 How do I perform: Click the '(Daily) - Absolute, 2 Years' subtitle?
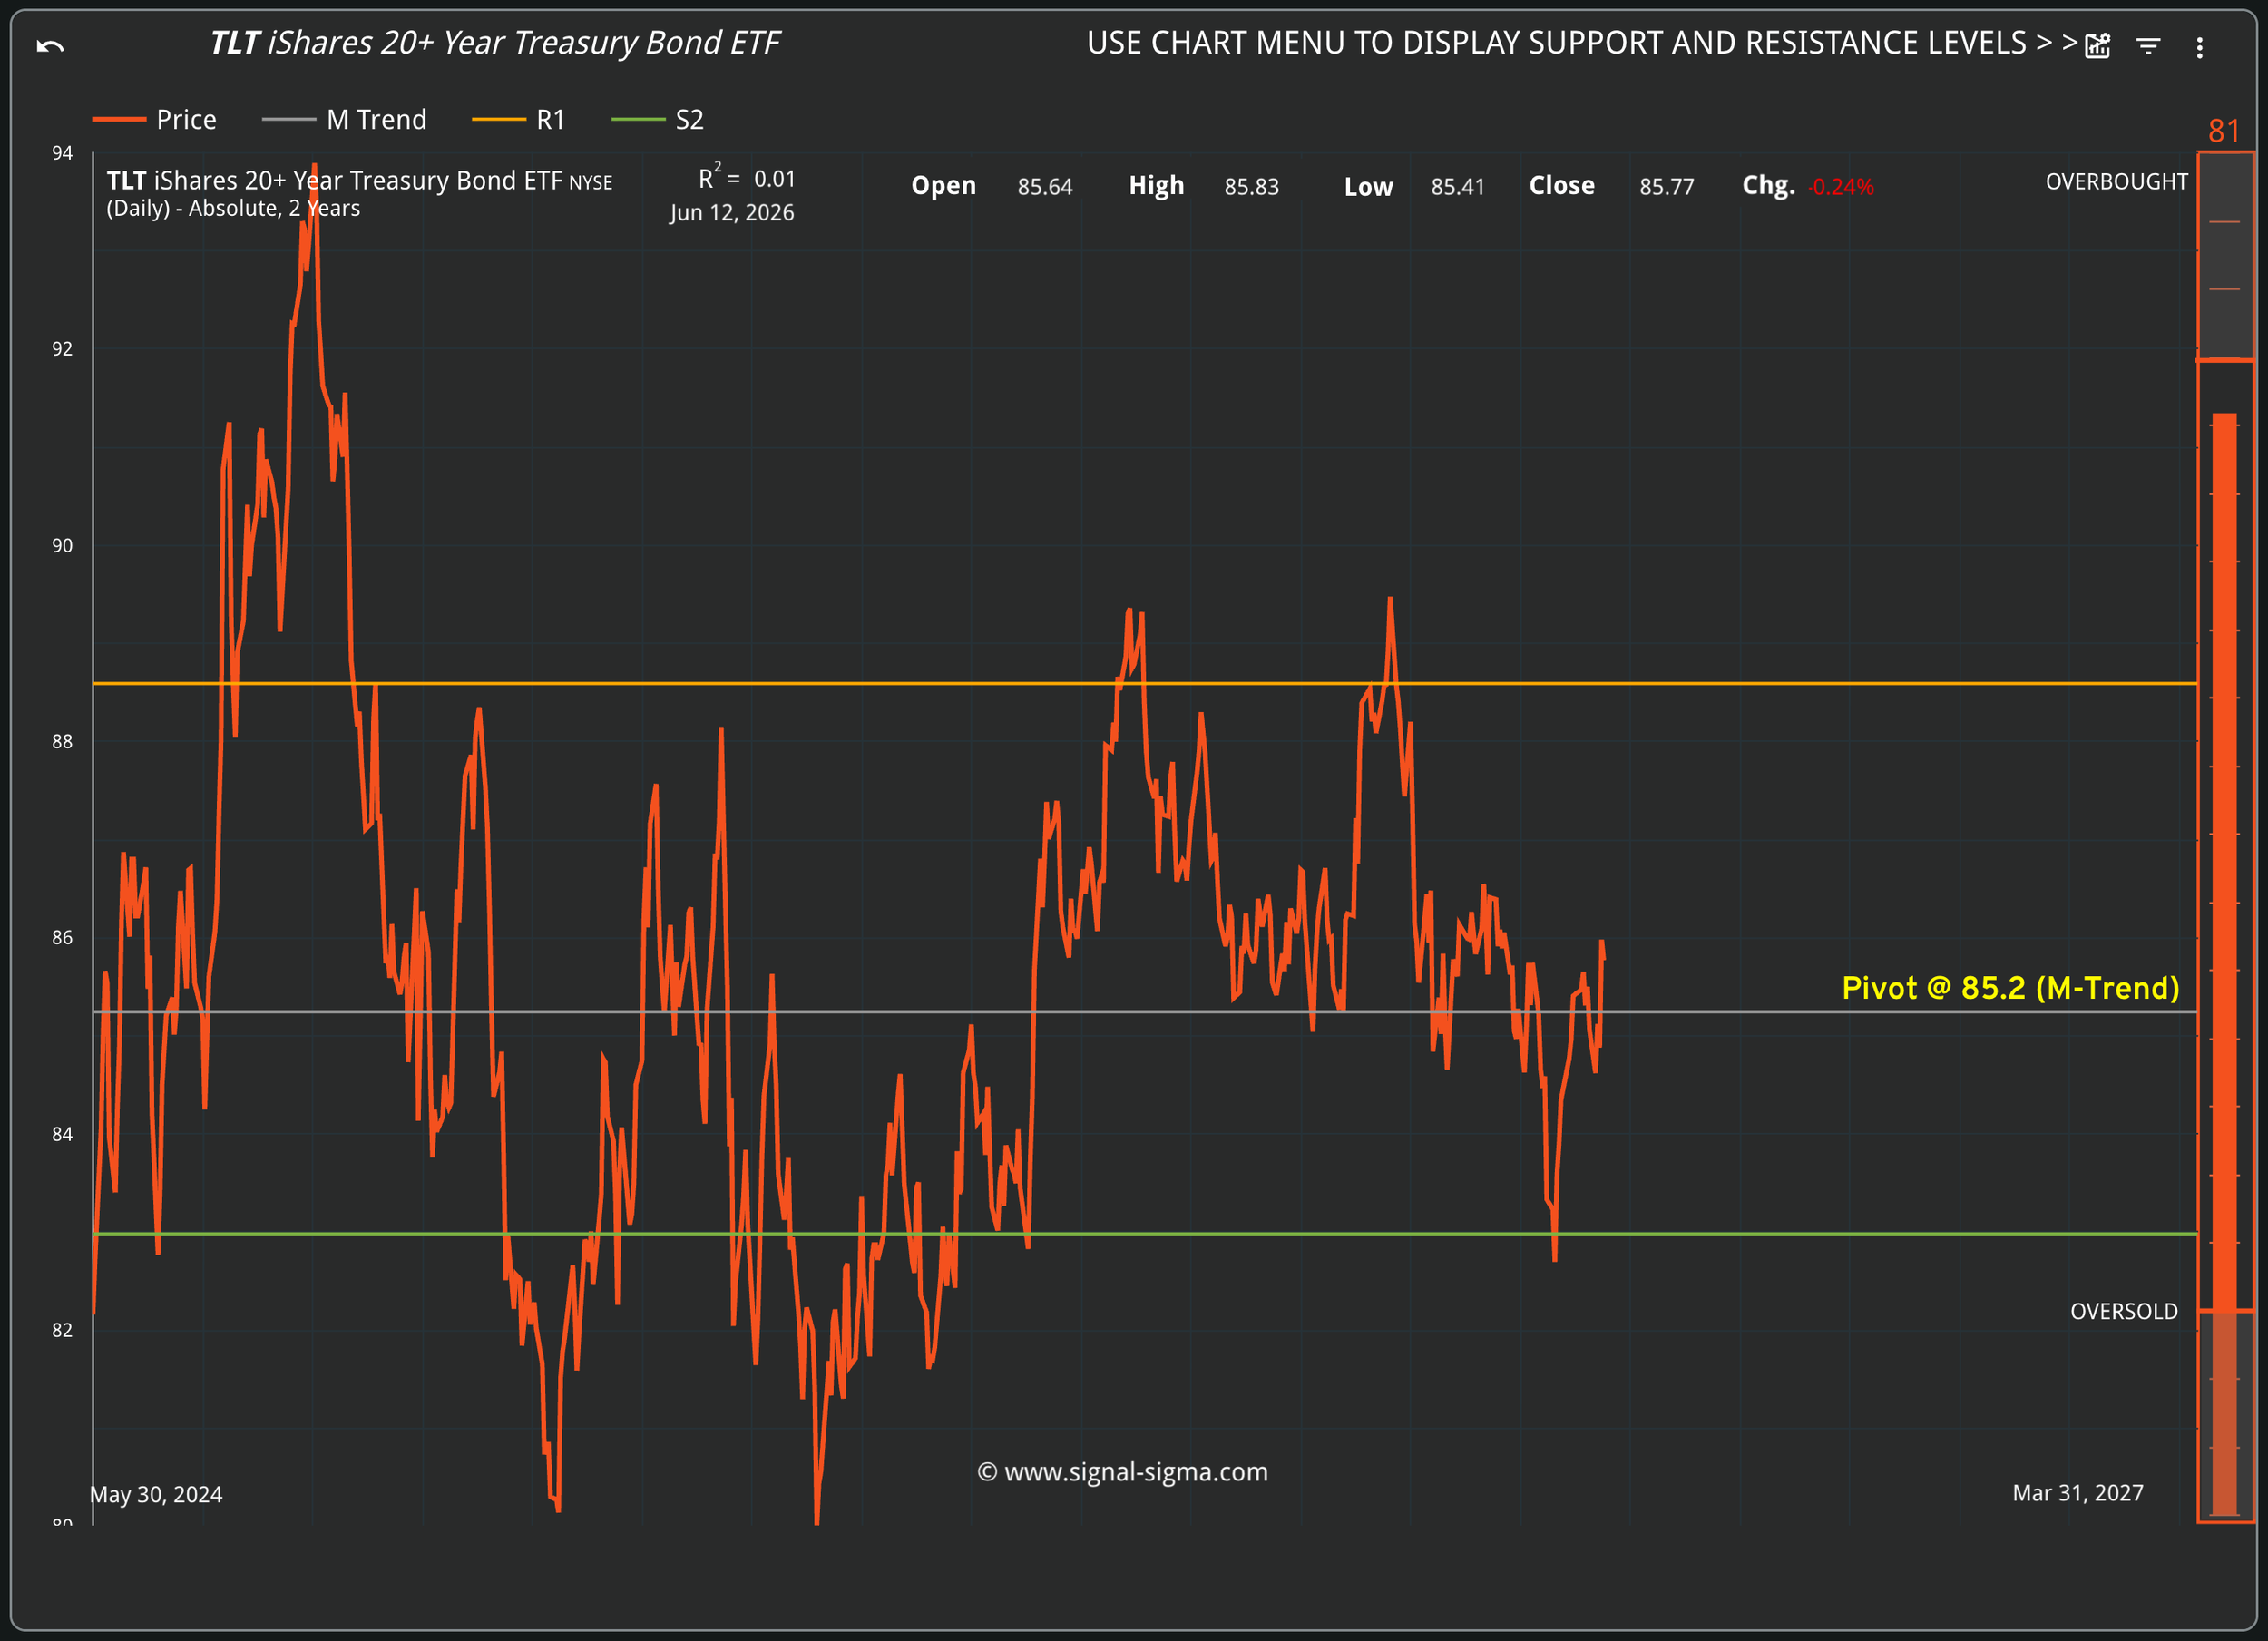pos(233,208)
